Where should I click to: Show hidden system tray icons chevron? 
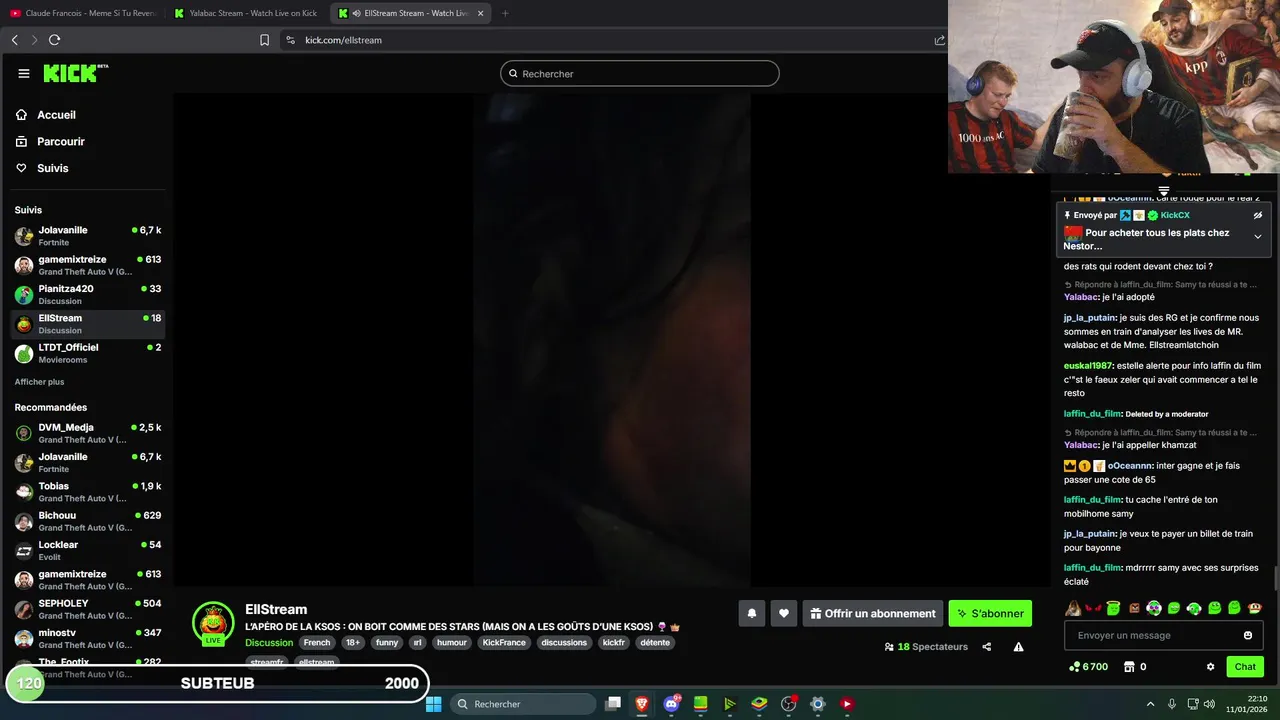(1150, 704)
